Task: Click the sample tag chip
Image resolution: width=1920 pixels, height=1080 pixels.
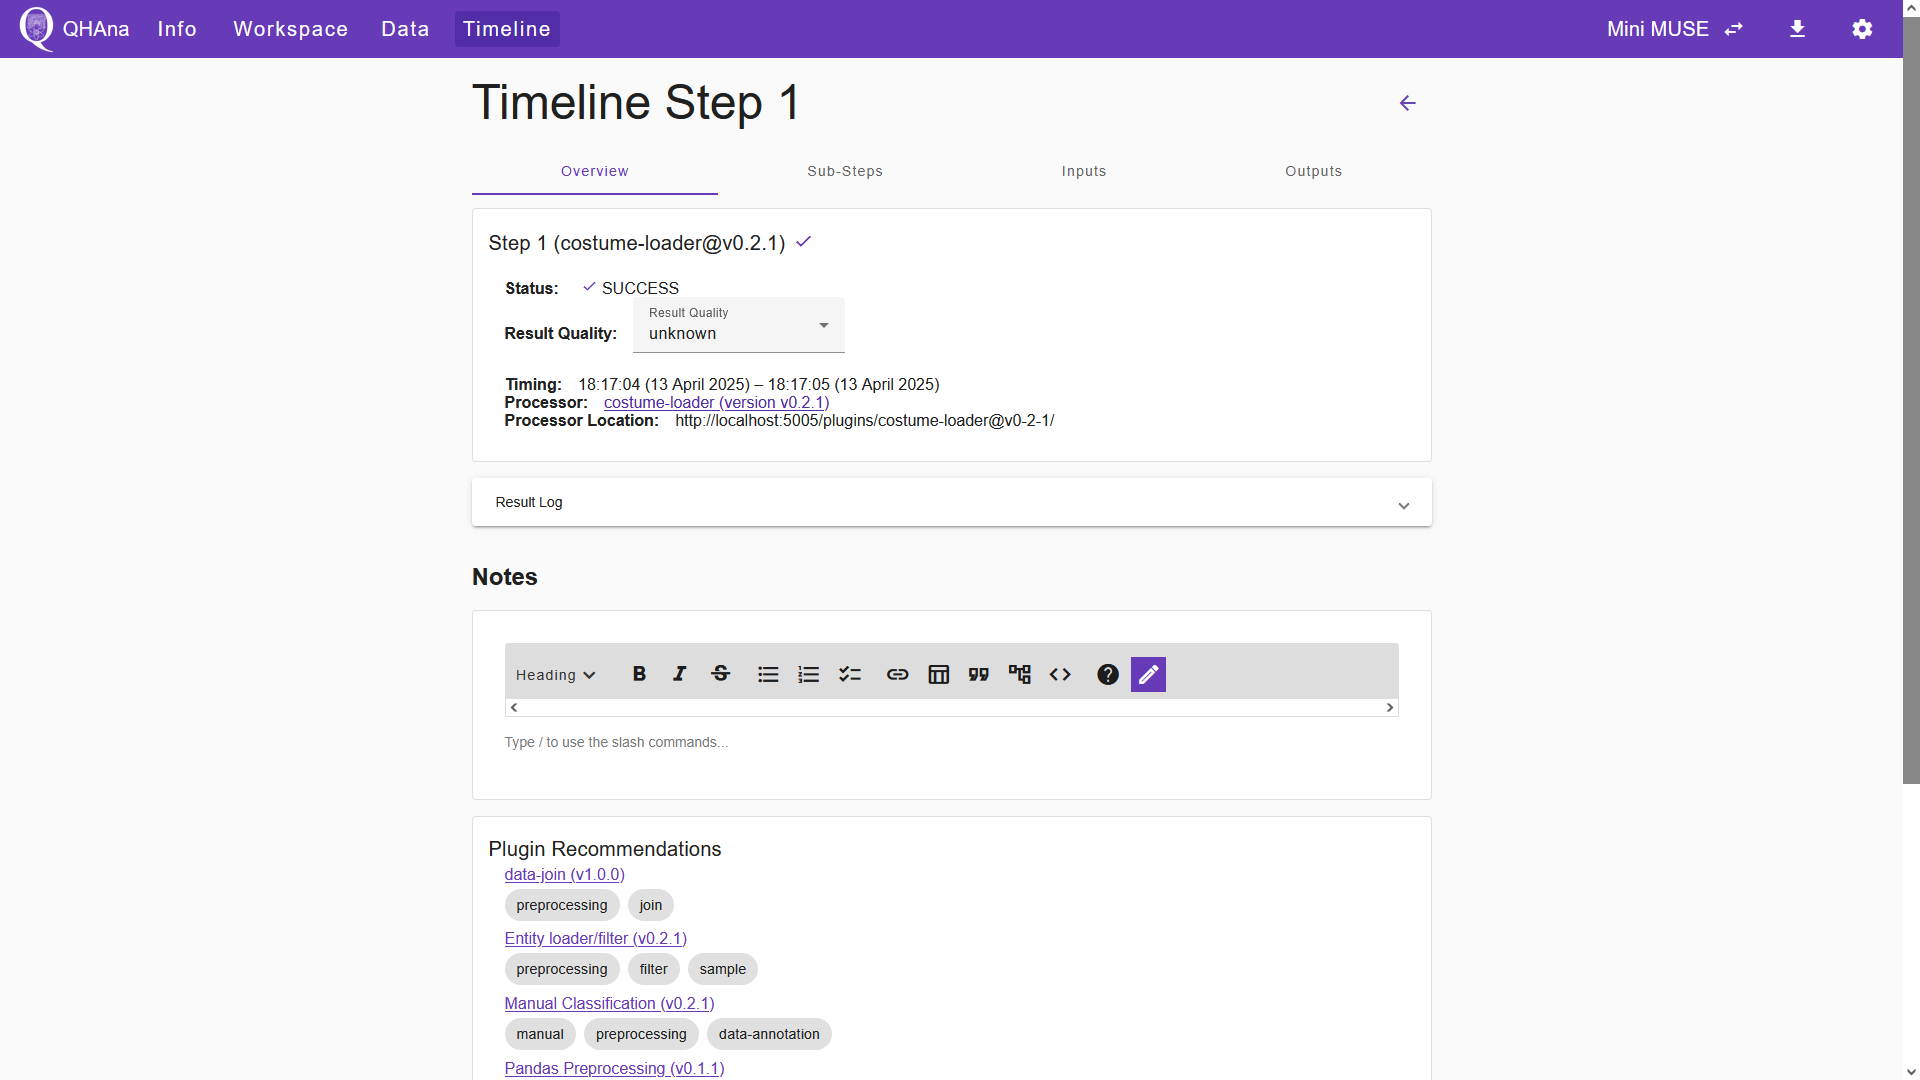Action: (x=723, y=969)
